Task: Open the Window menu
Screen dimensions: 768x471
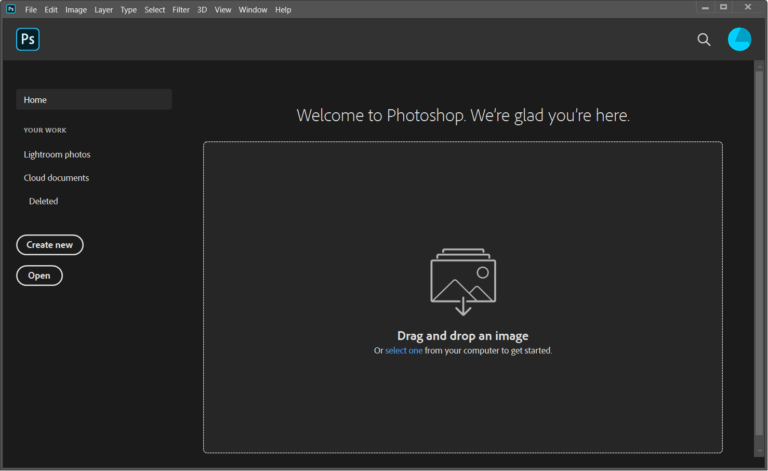Action: coord(253,10)
